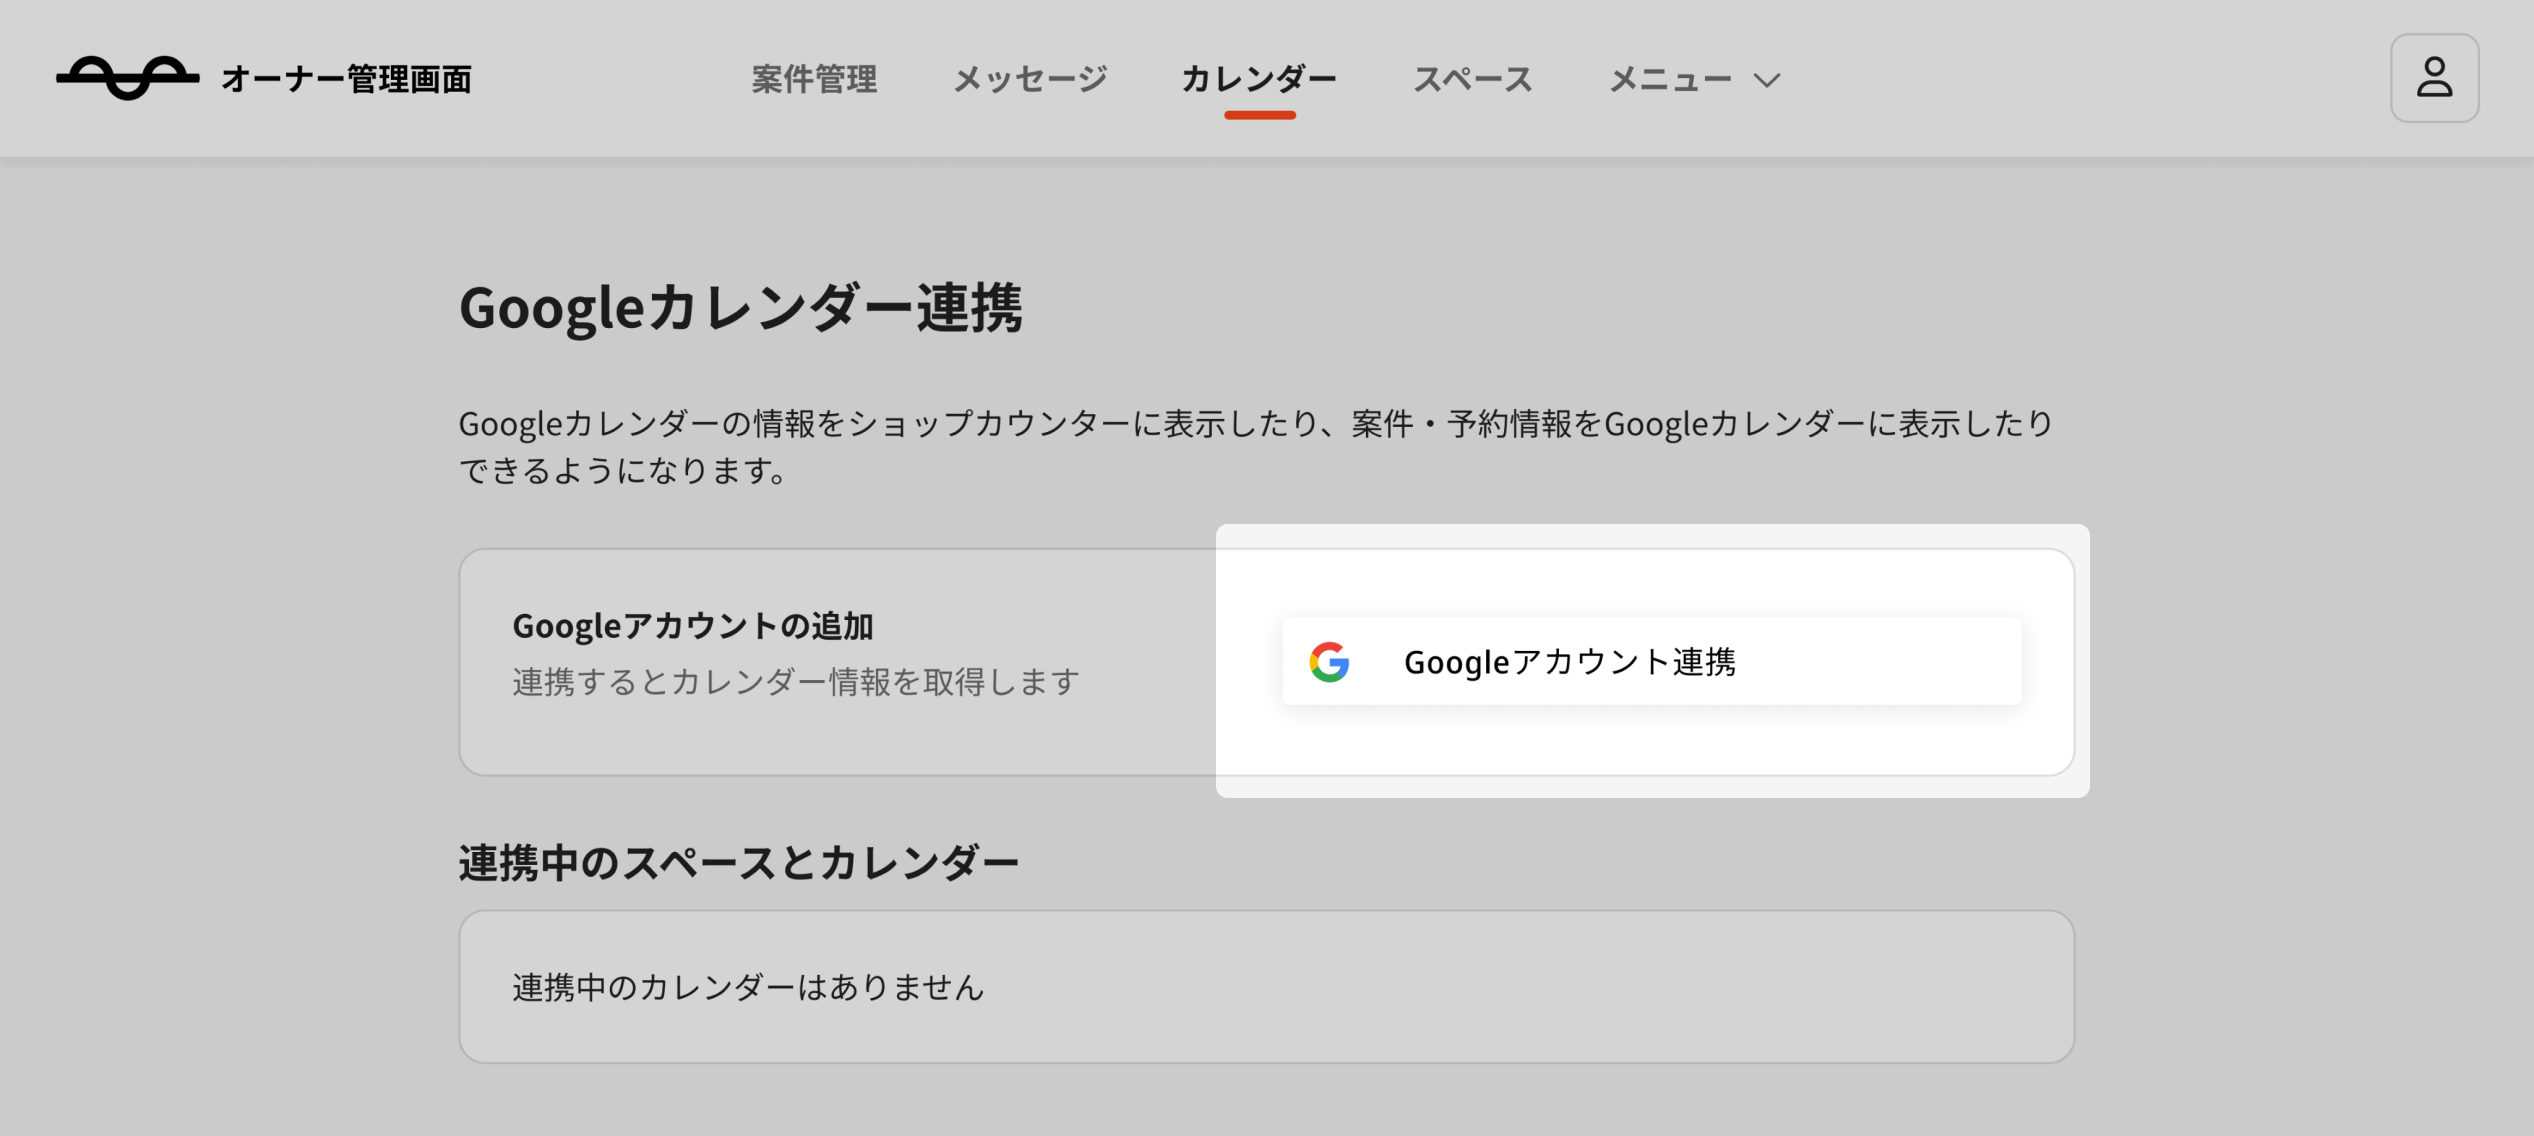Select the カレンダー tab underline indicator
The height and width of the screenshot is (1136, 2534).
pos(1261,119)
